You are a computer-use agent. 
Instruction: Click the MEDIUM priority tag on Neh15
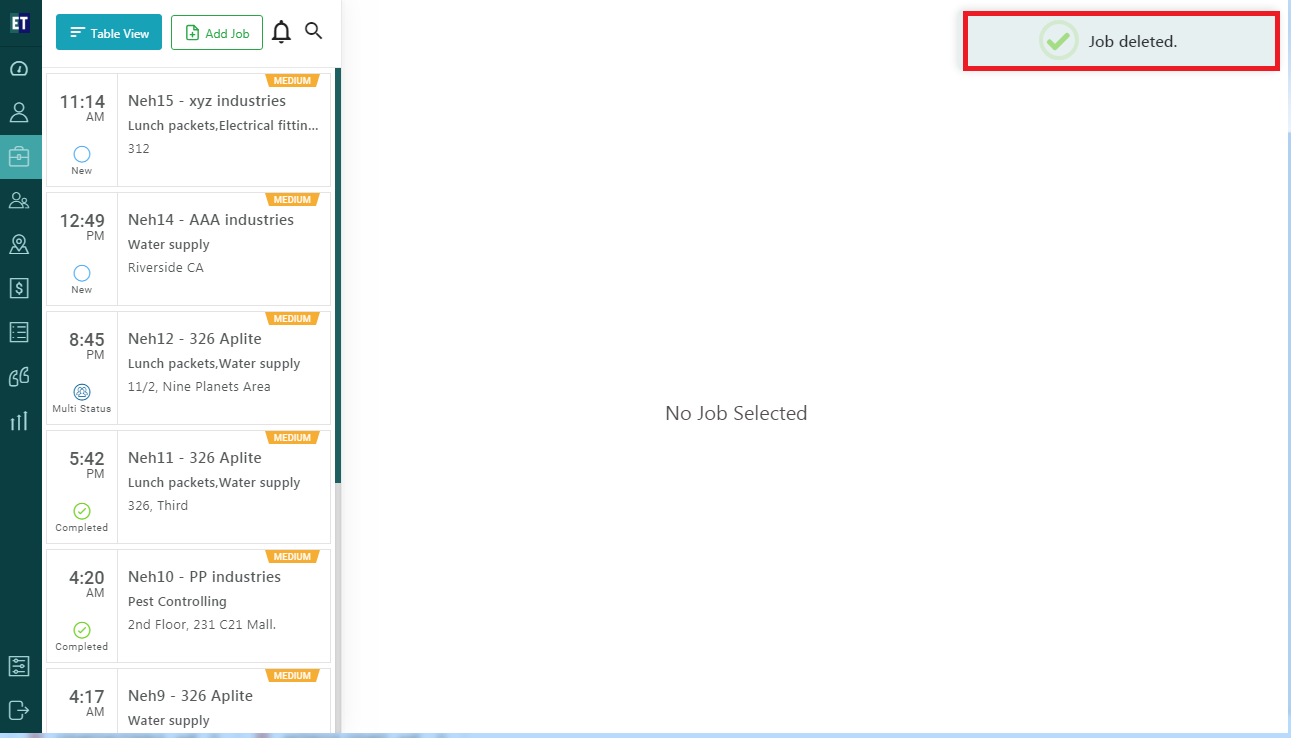(x=292, y=81)
